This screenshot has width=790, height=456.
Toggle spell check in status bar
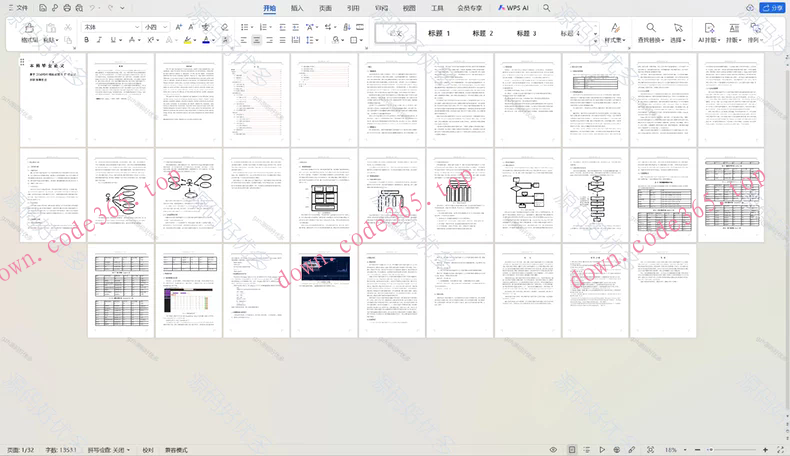tap(108, 450)
